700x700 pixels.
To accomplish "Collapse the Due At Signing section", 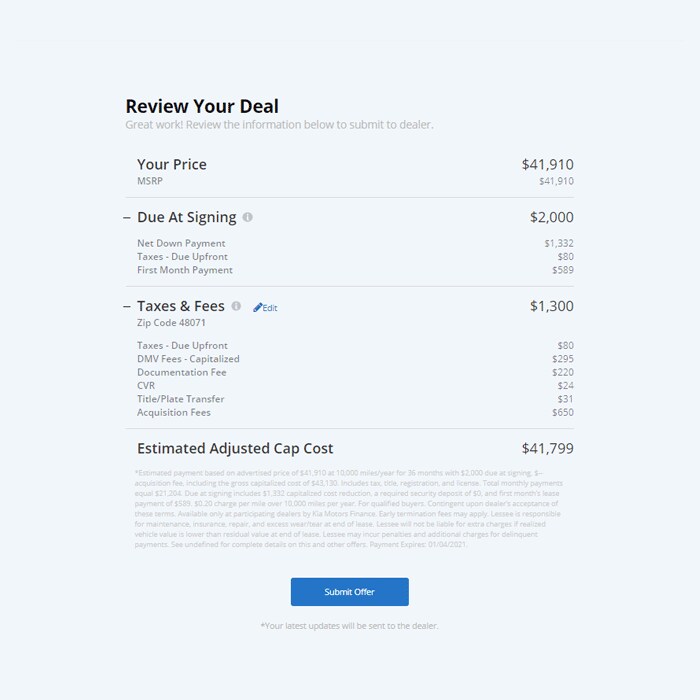I will tap(127, 218).
